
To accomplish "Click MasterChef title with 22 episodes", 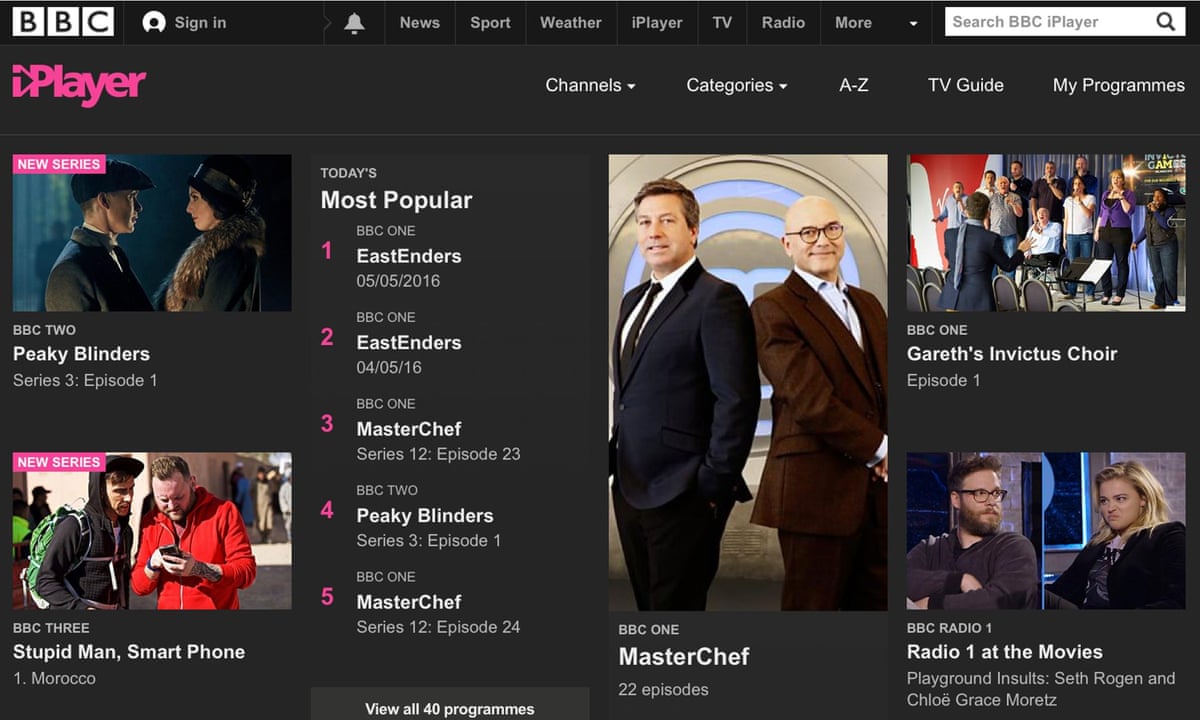I will click(684, 656).
